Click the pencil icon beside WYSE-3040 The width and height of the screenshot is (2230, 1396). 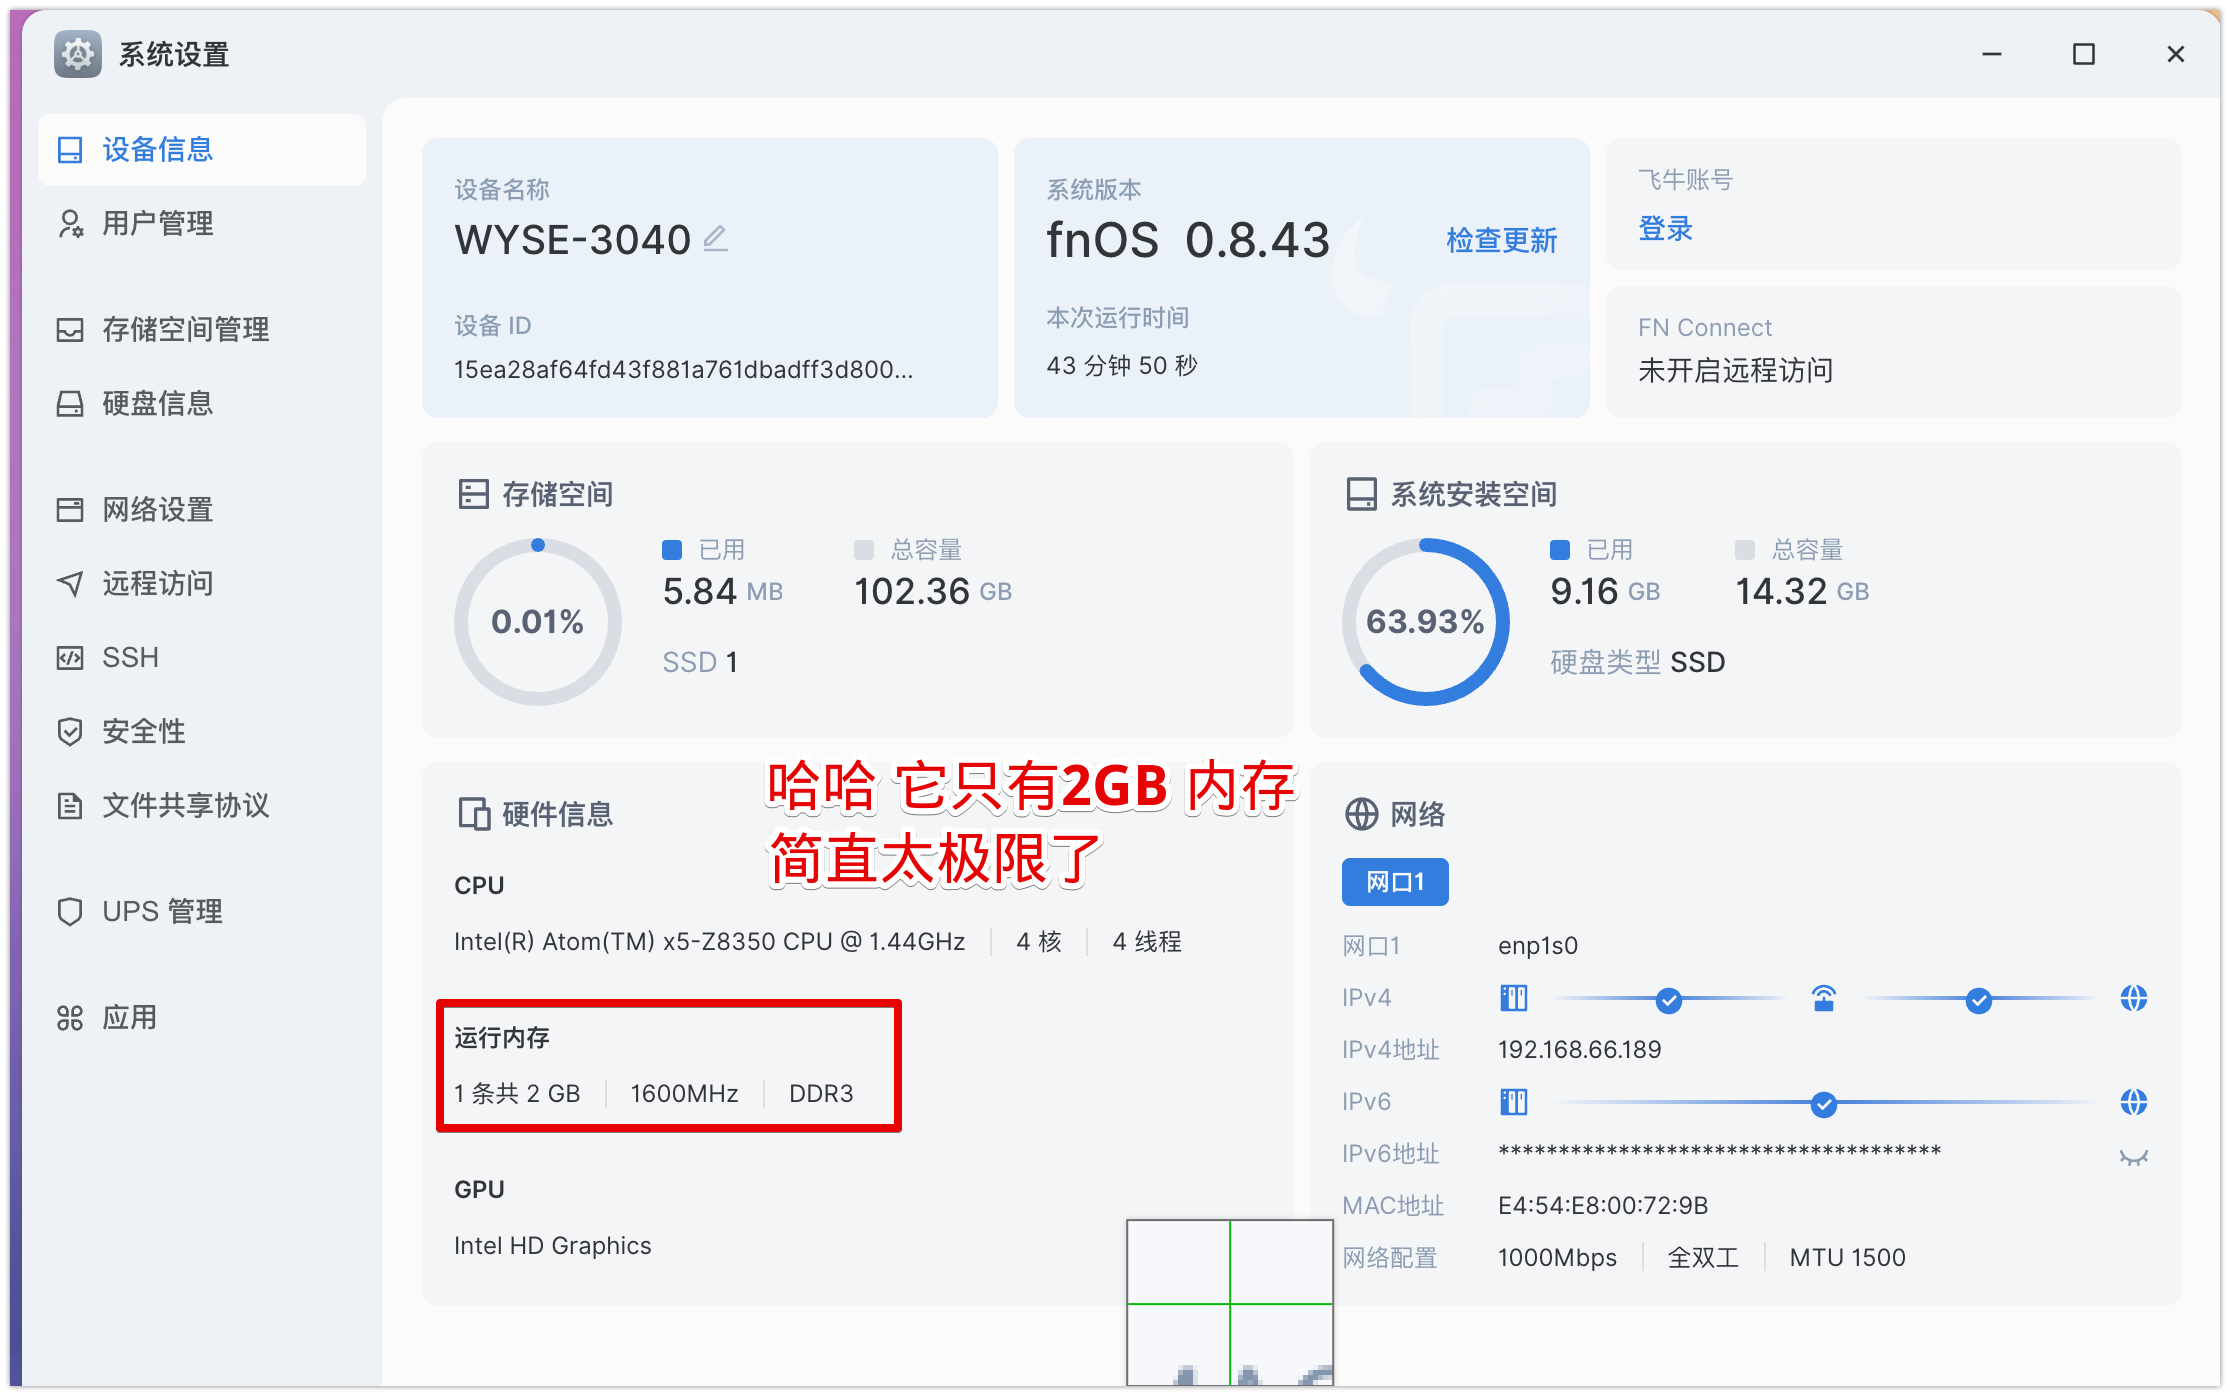[715, 239]
